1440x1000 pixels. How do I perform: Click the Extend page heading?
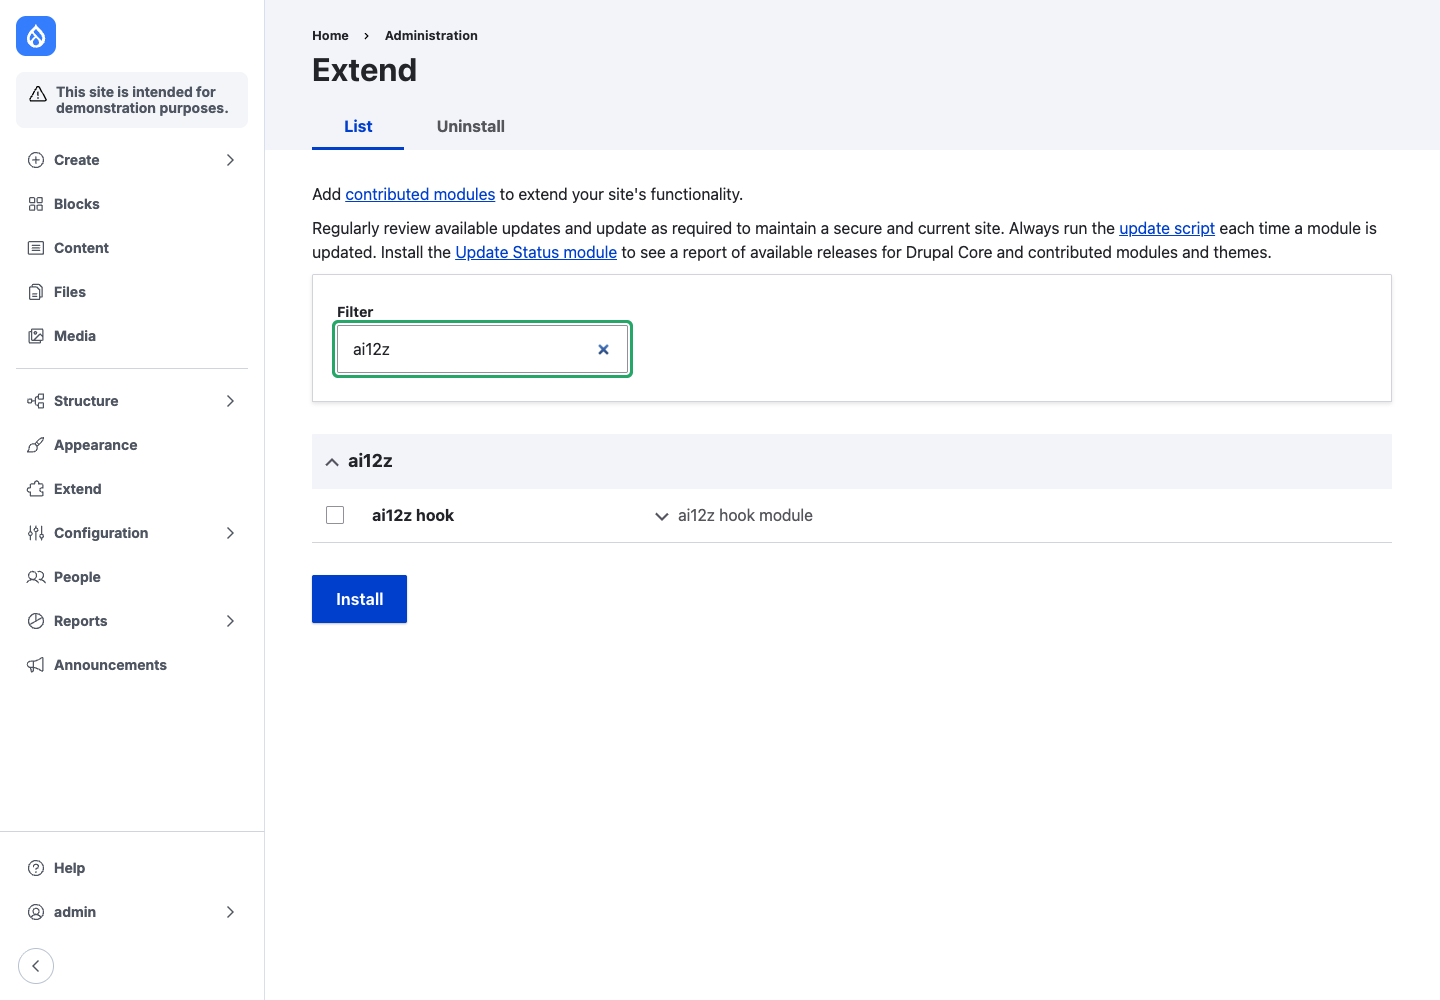point(364,70)
